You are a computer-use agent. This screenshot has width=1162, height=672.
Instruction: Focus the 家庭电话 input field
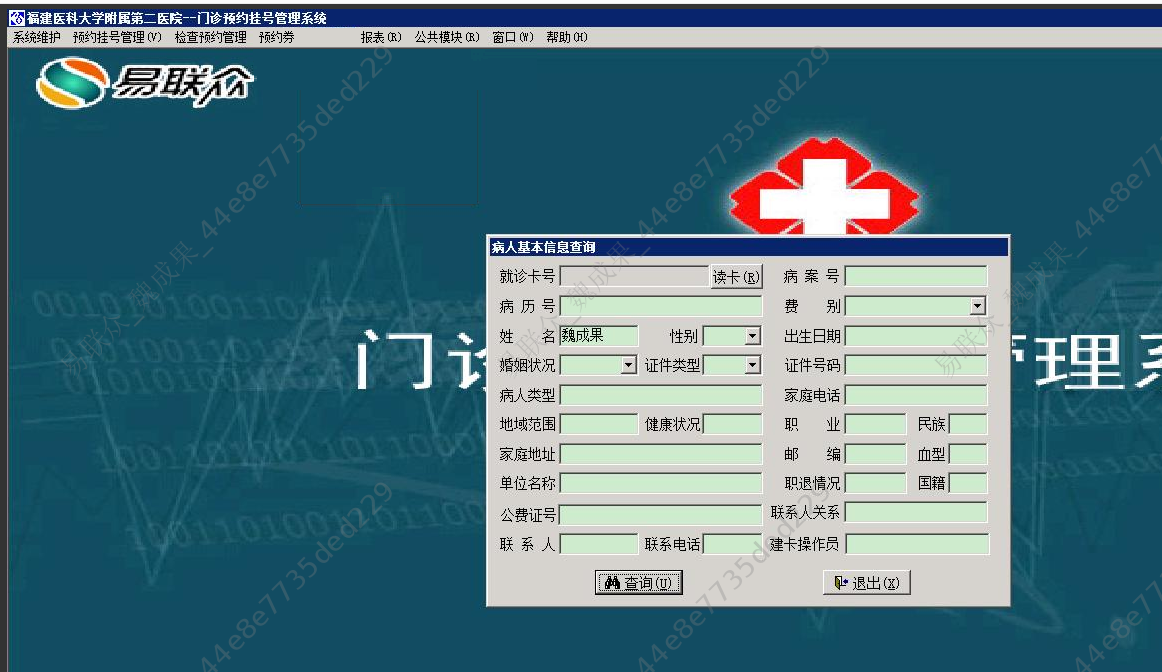[x=916, y=395]
